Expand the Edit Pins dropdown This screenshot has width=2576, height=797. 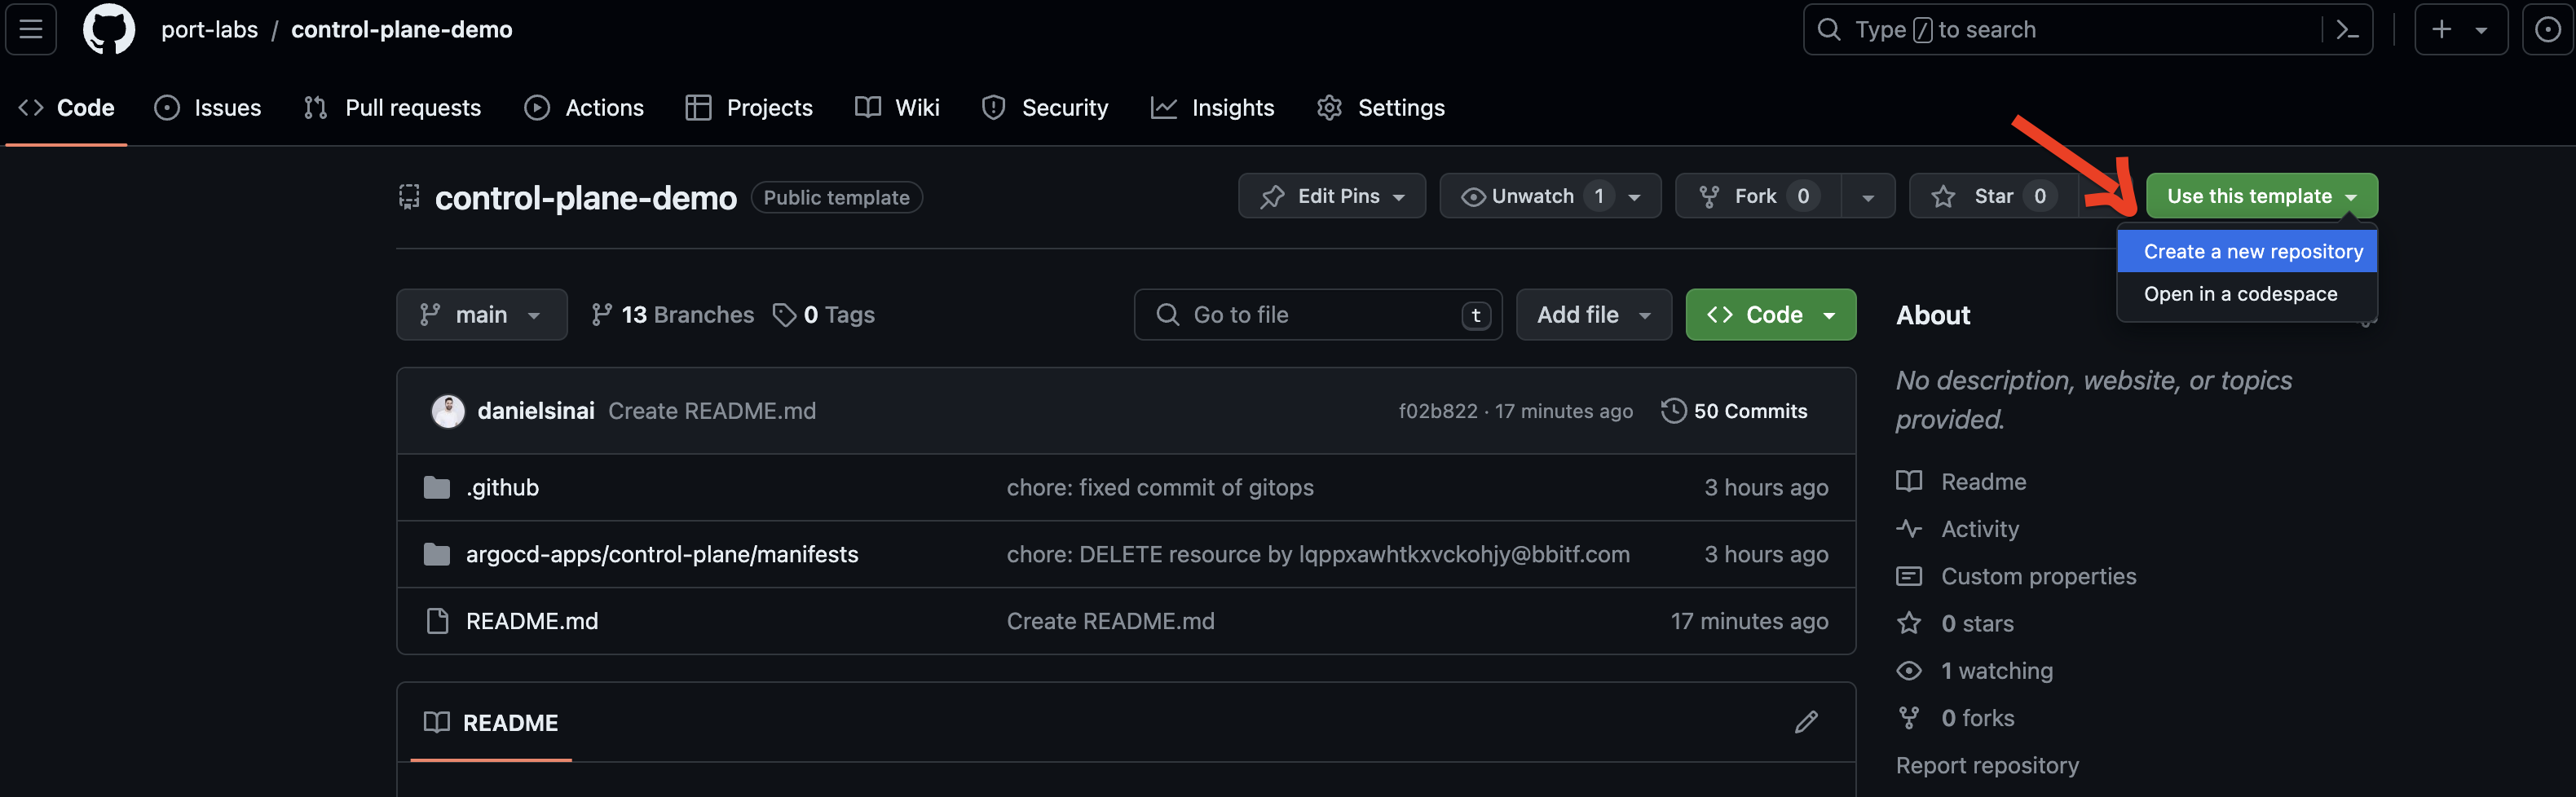(1331, 196)
